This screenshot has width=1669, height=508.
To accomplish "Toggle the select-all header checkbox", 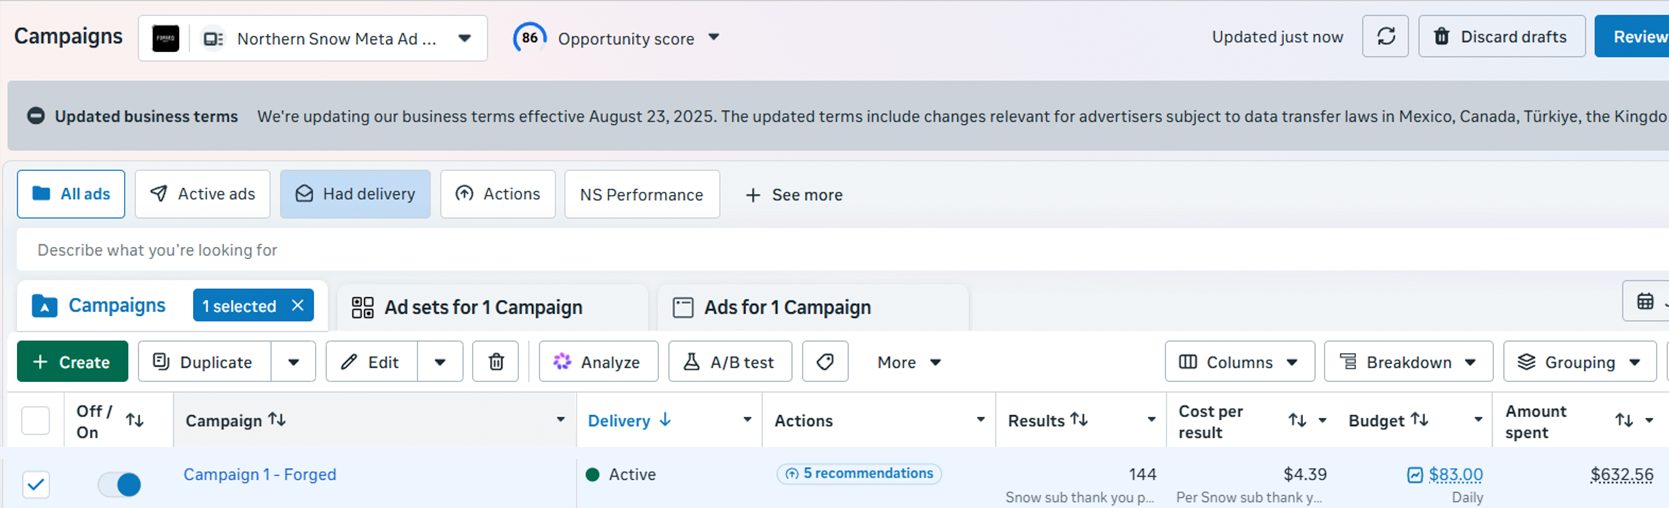I will click(36, 421).
